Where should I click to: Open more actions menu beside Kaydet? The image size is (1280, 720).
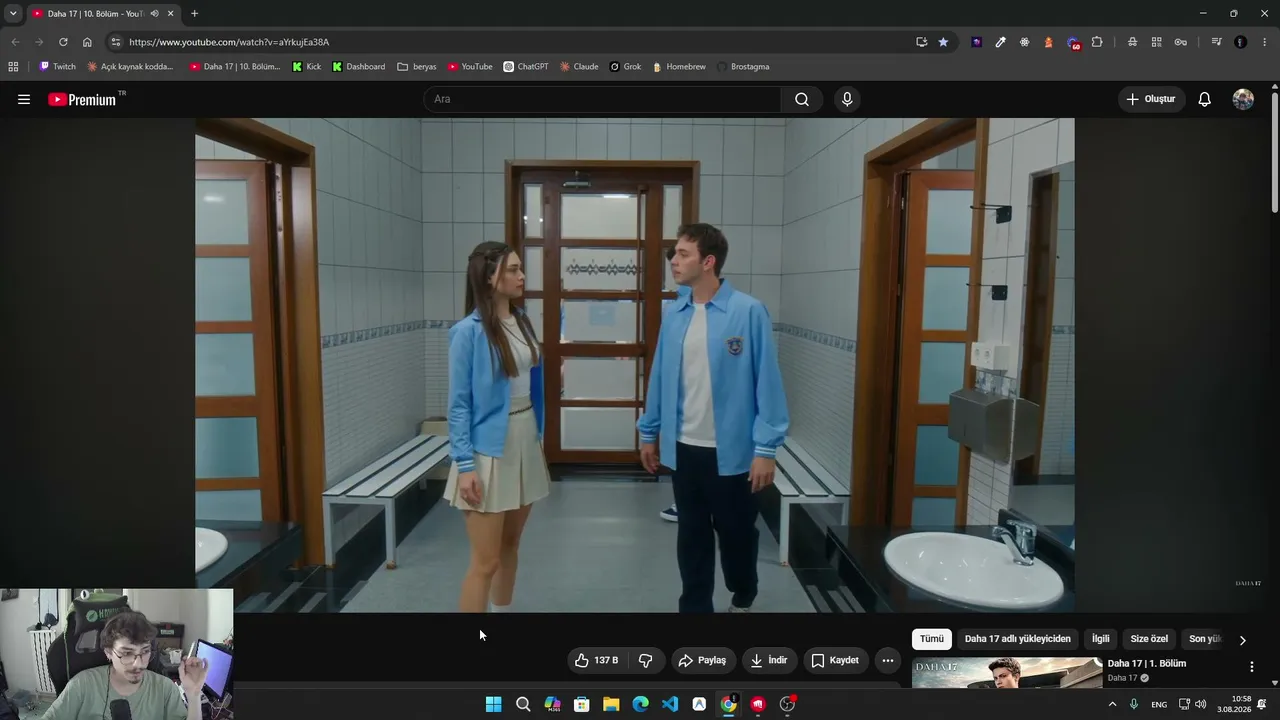(x=887, y=660)
